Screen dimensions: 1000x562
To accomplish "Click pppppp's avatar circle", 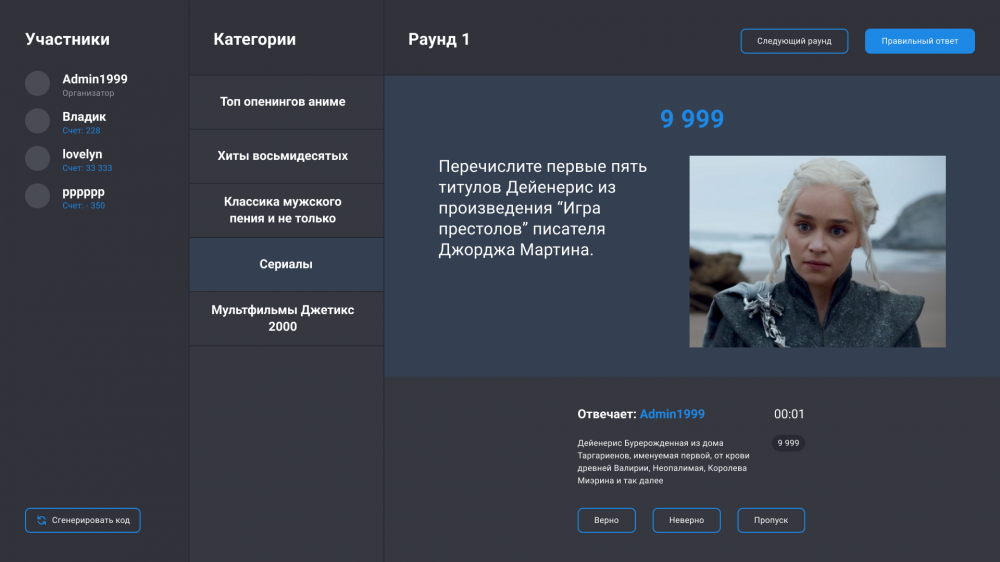I will tap(38, 196).
